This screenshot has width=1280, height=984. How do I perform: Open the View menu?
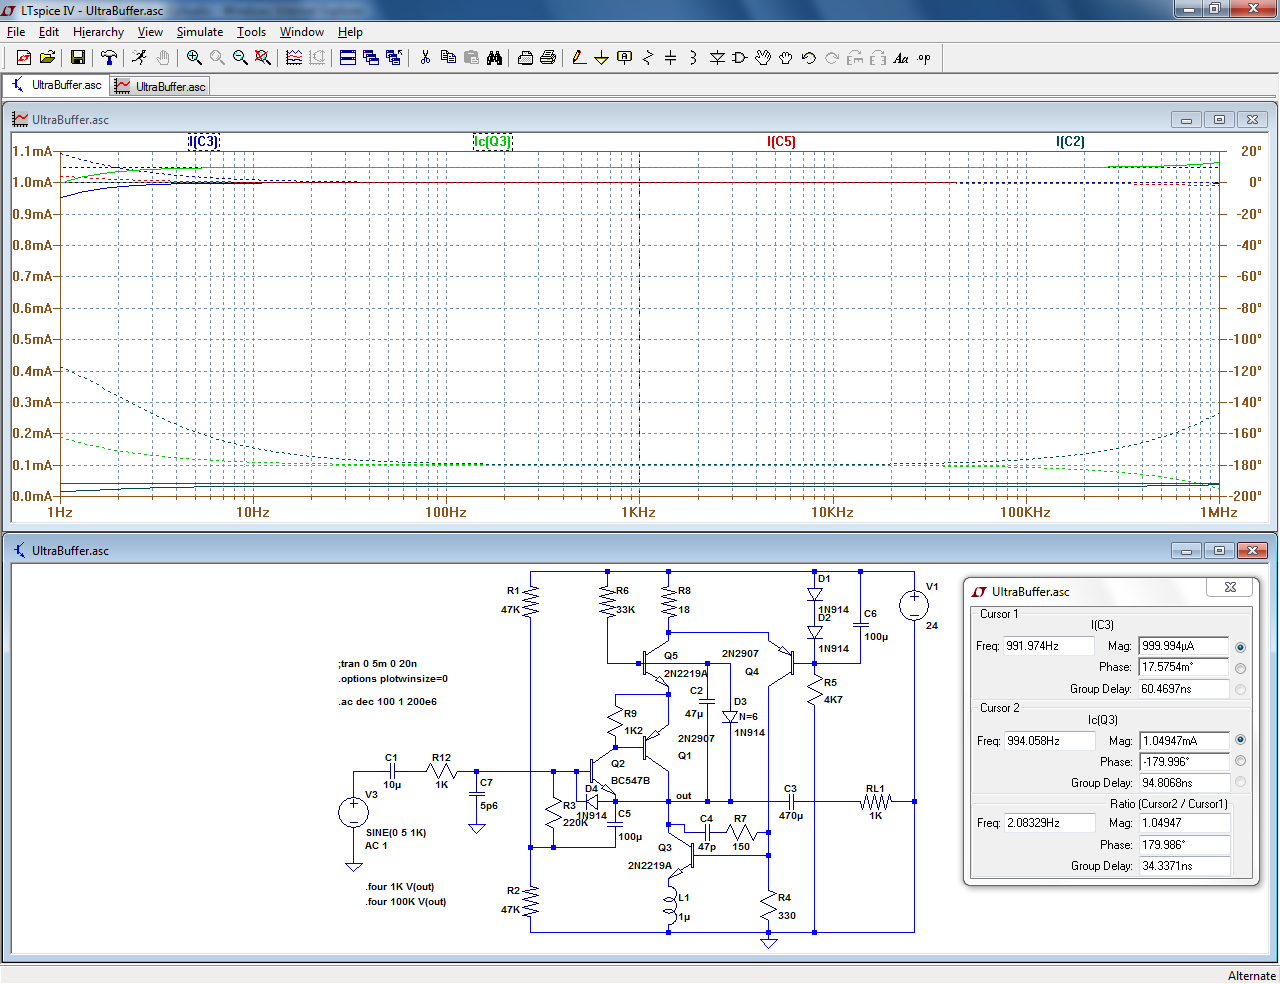click(150, 32)
